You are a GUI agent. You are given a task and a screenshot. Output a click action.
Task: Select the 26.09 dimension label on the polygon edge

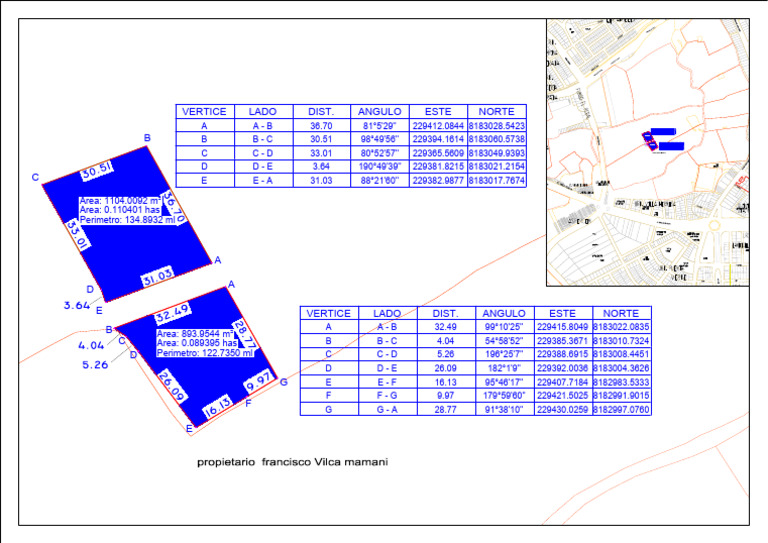click(172, 386)
